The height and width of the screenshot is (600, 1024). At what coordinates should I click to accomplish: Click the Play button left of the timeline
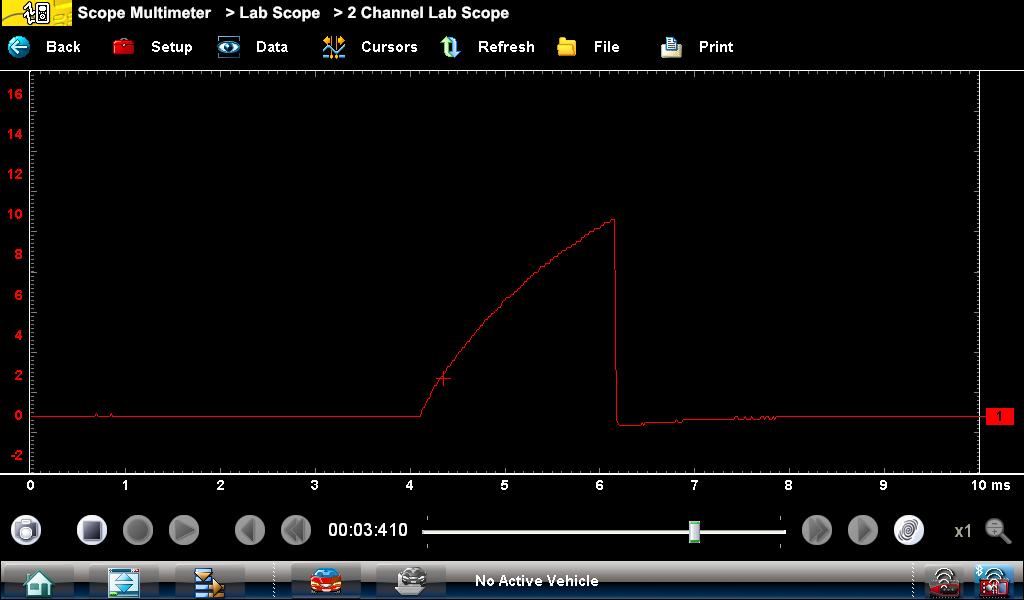click(x=184, y=530)
